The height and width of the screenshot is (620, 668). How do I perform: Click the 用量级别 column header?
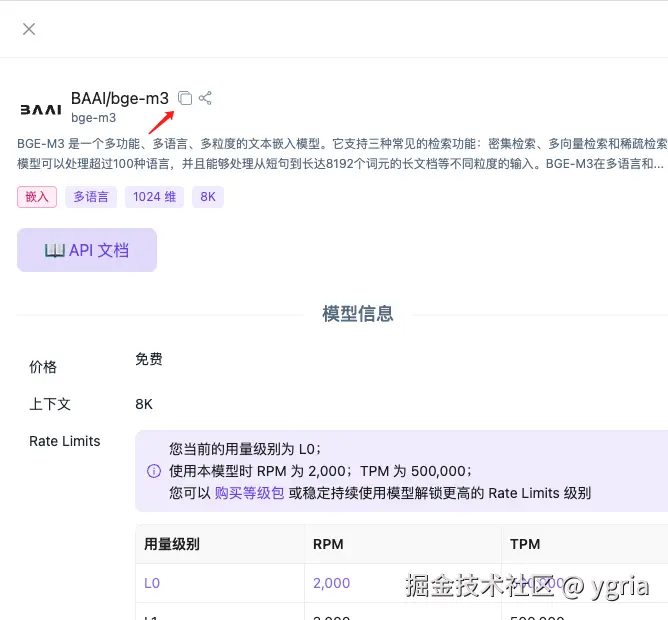click(x=172, y=544)
